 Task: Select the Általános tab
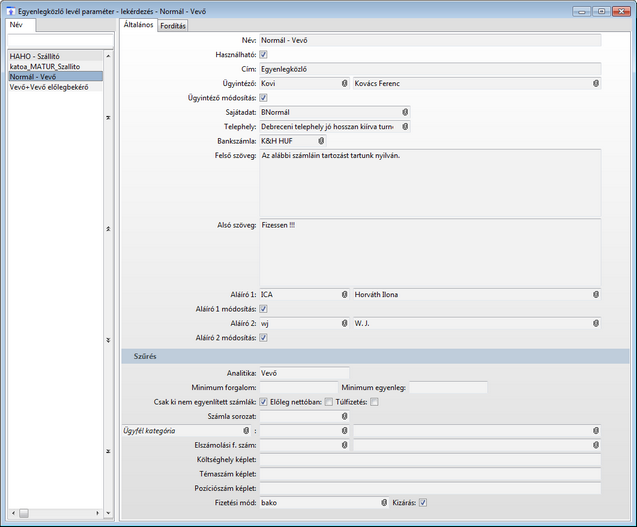[139, 25]
